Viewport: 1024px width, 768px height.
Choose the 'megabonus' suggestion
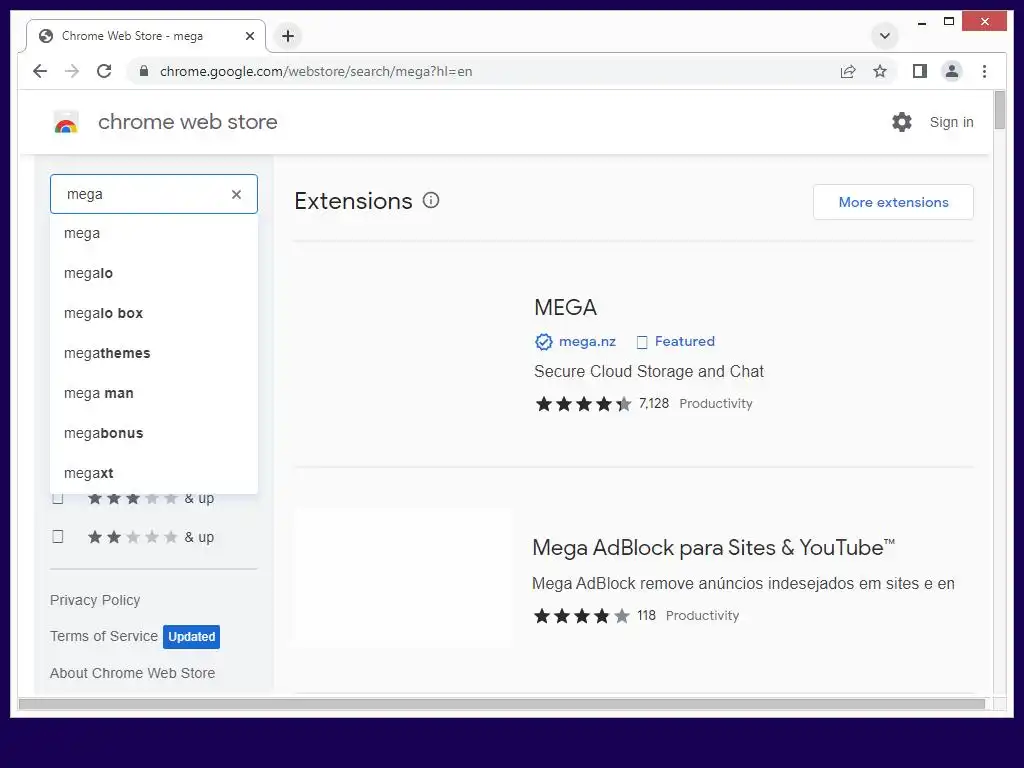click(x=154, y=433)
